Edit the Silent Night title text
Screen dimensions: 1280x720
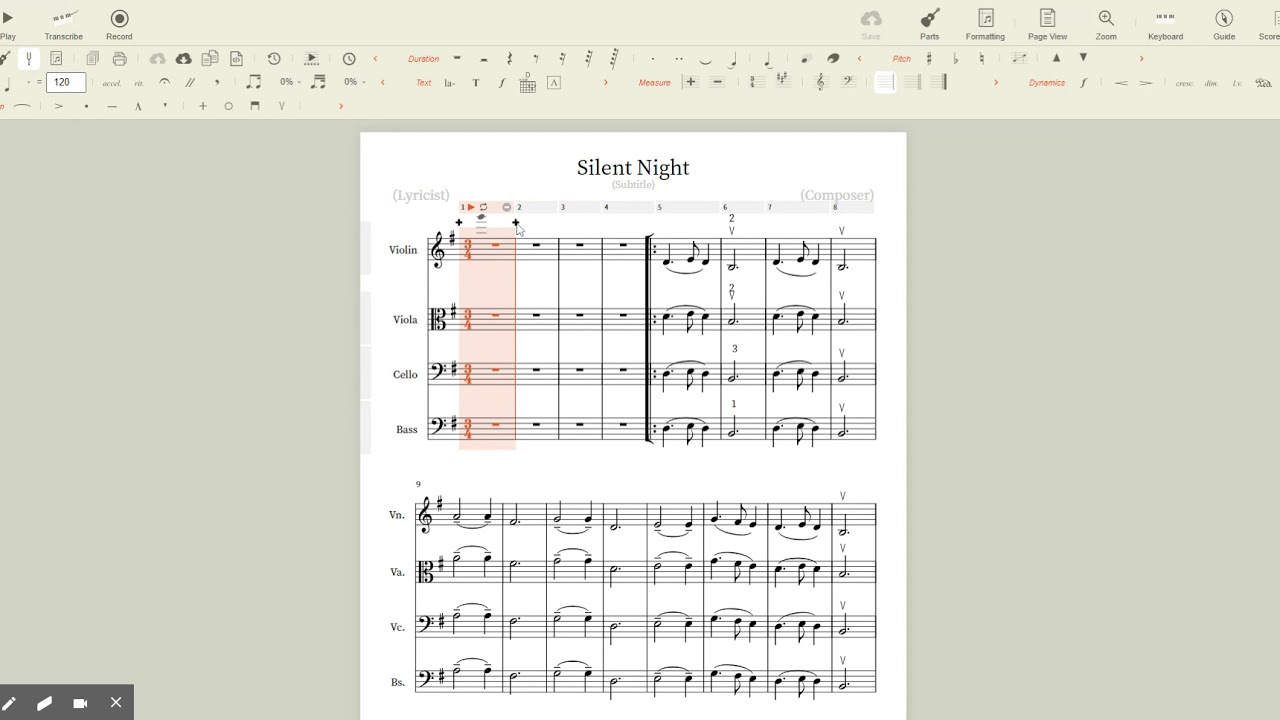tap(633, 167)
